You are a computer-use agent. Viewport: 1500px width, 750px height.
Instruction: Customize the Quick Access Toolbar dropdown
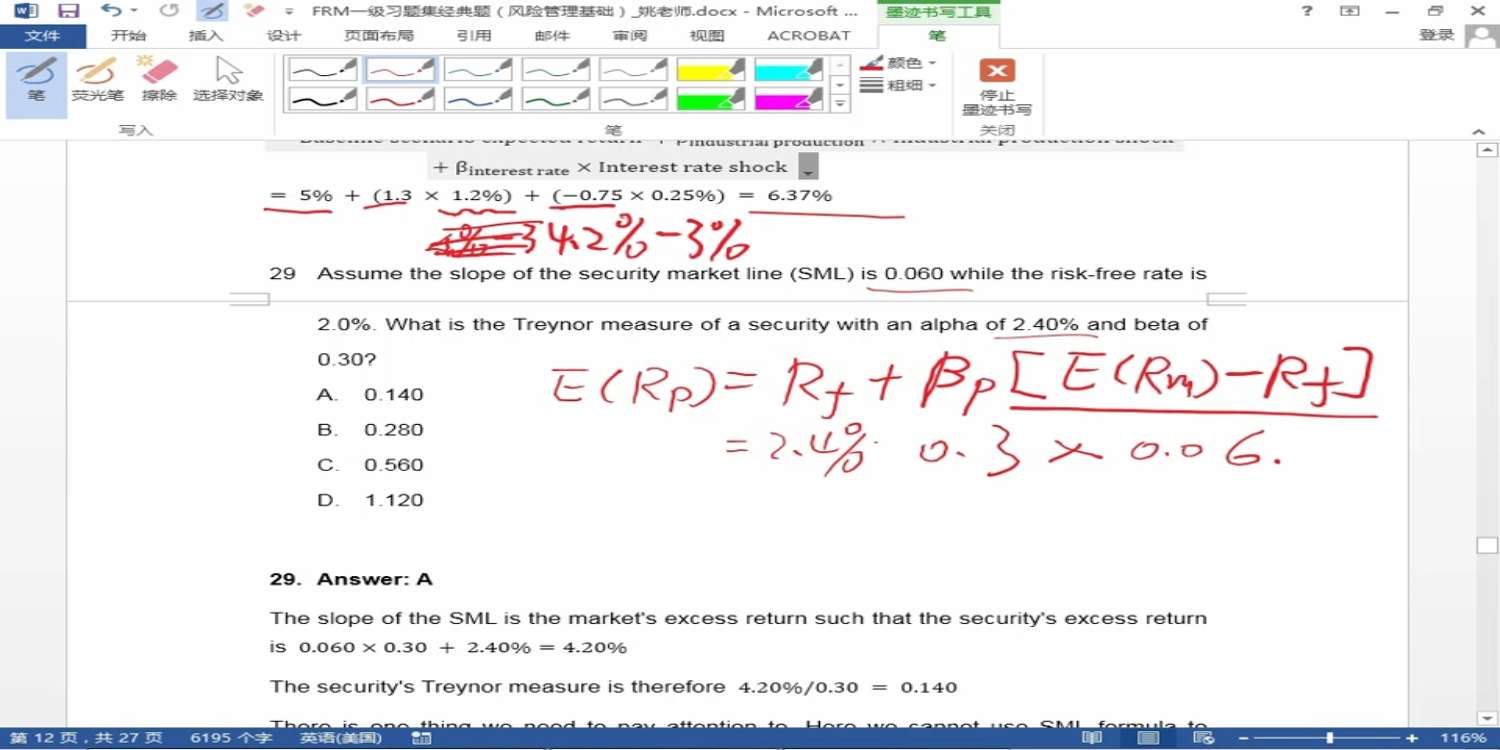[x=289, y=12]
